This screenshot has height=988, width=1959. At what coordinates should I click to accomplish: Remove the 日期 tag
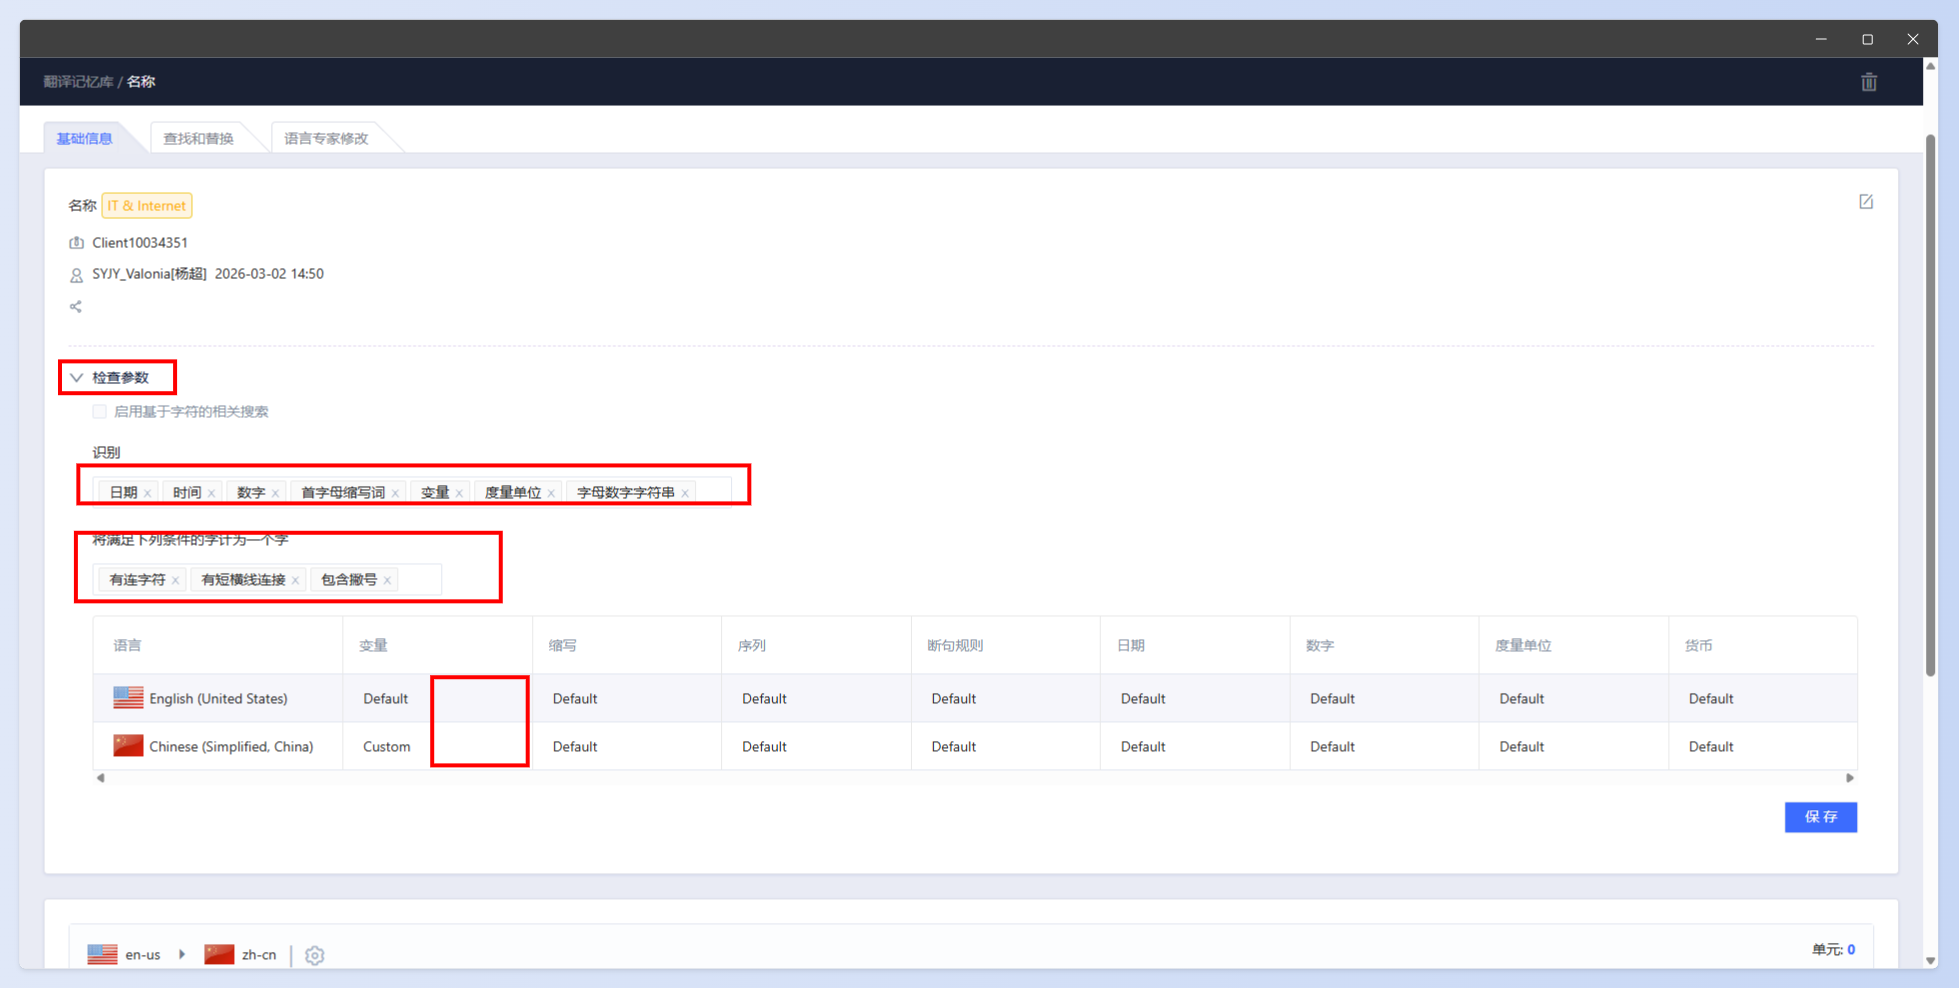click(148, 493)
